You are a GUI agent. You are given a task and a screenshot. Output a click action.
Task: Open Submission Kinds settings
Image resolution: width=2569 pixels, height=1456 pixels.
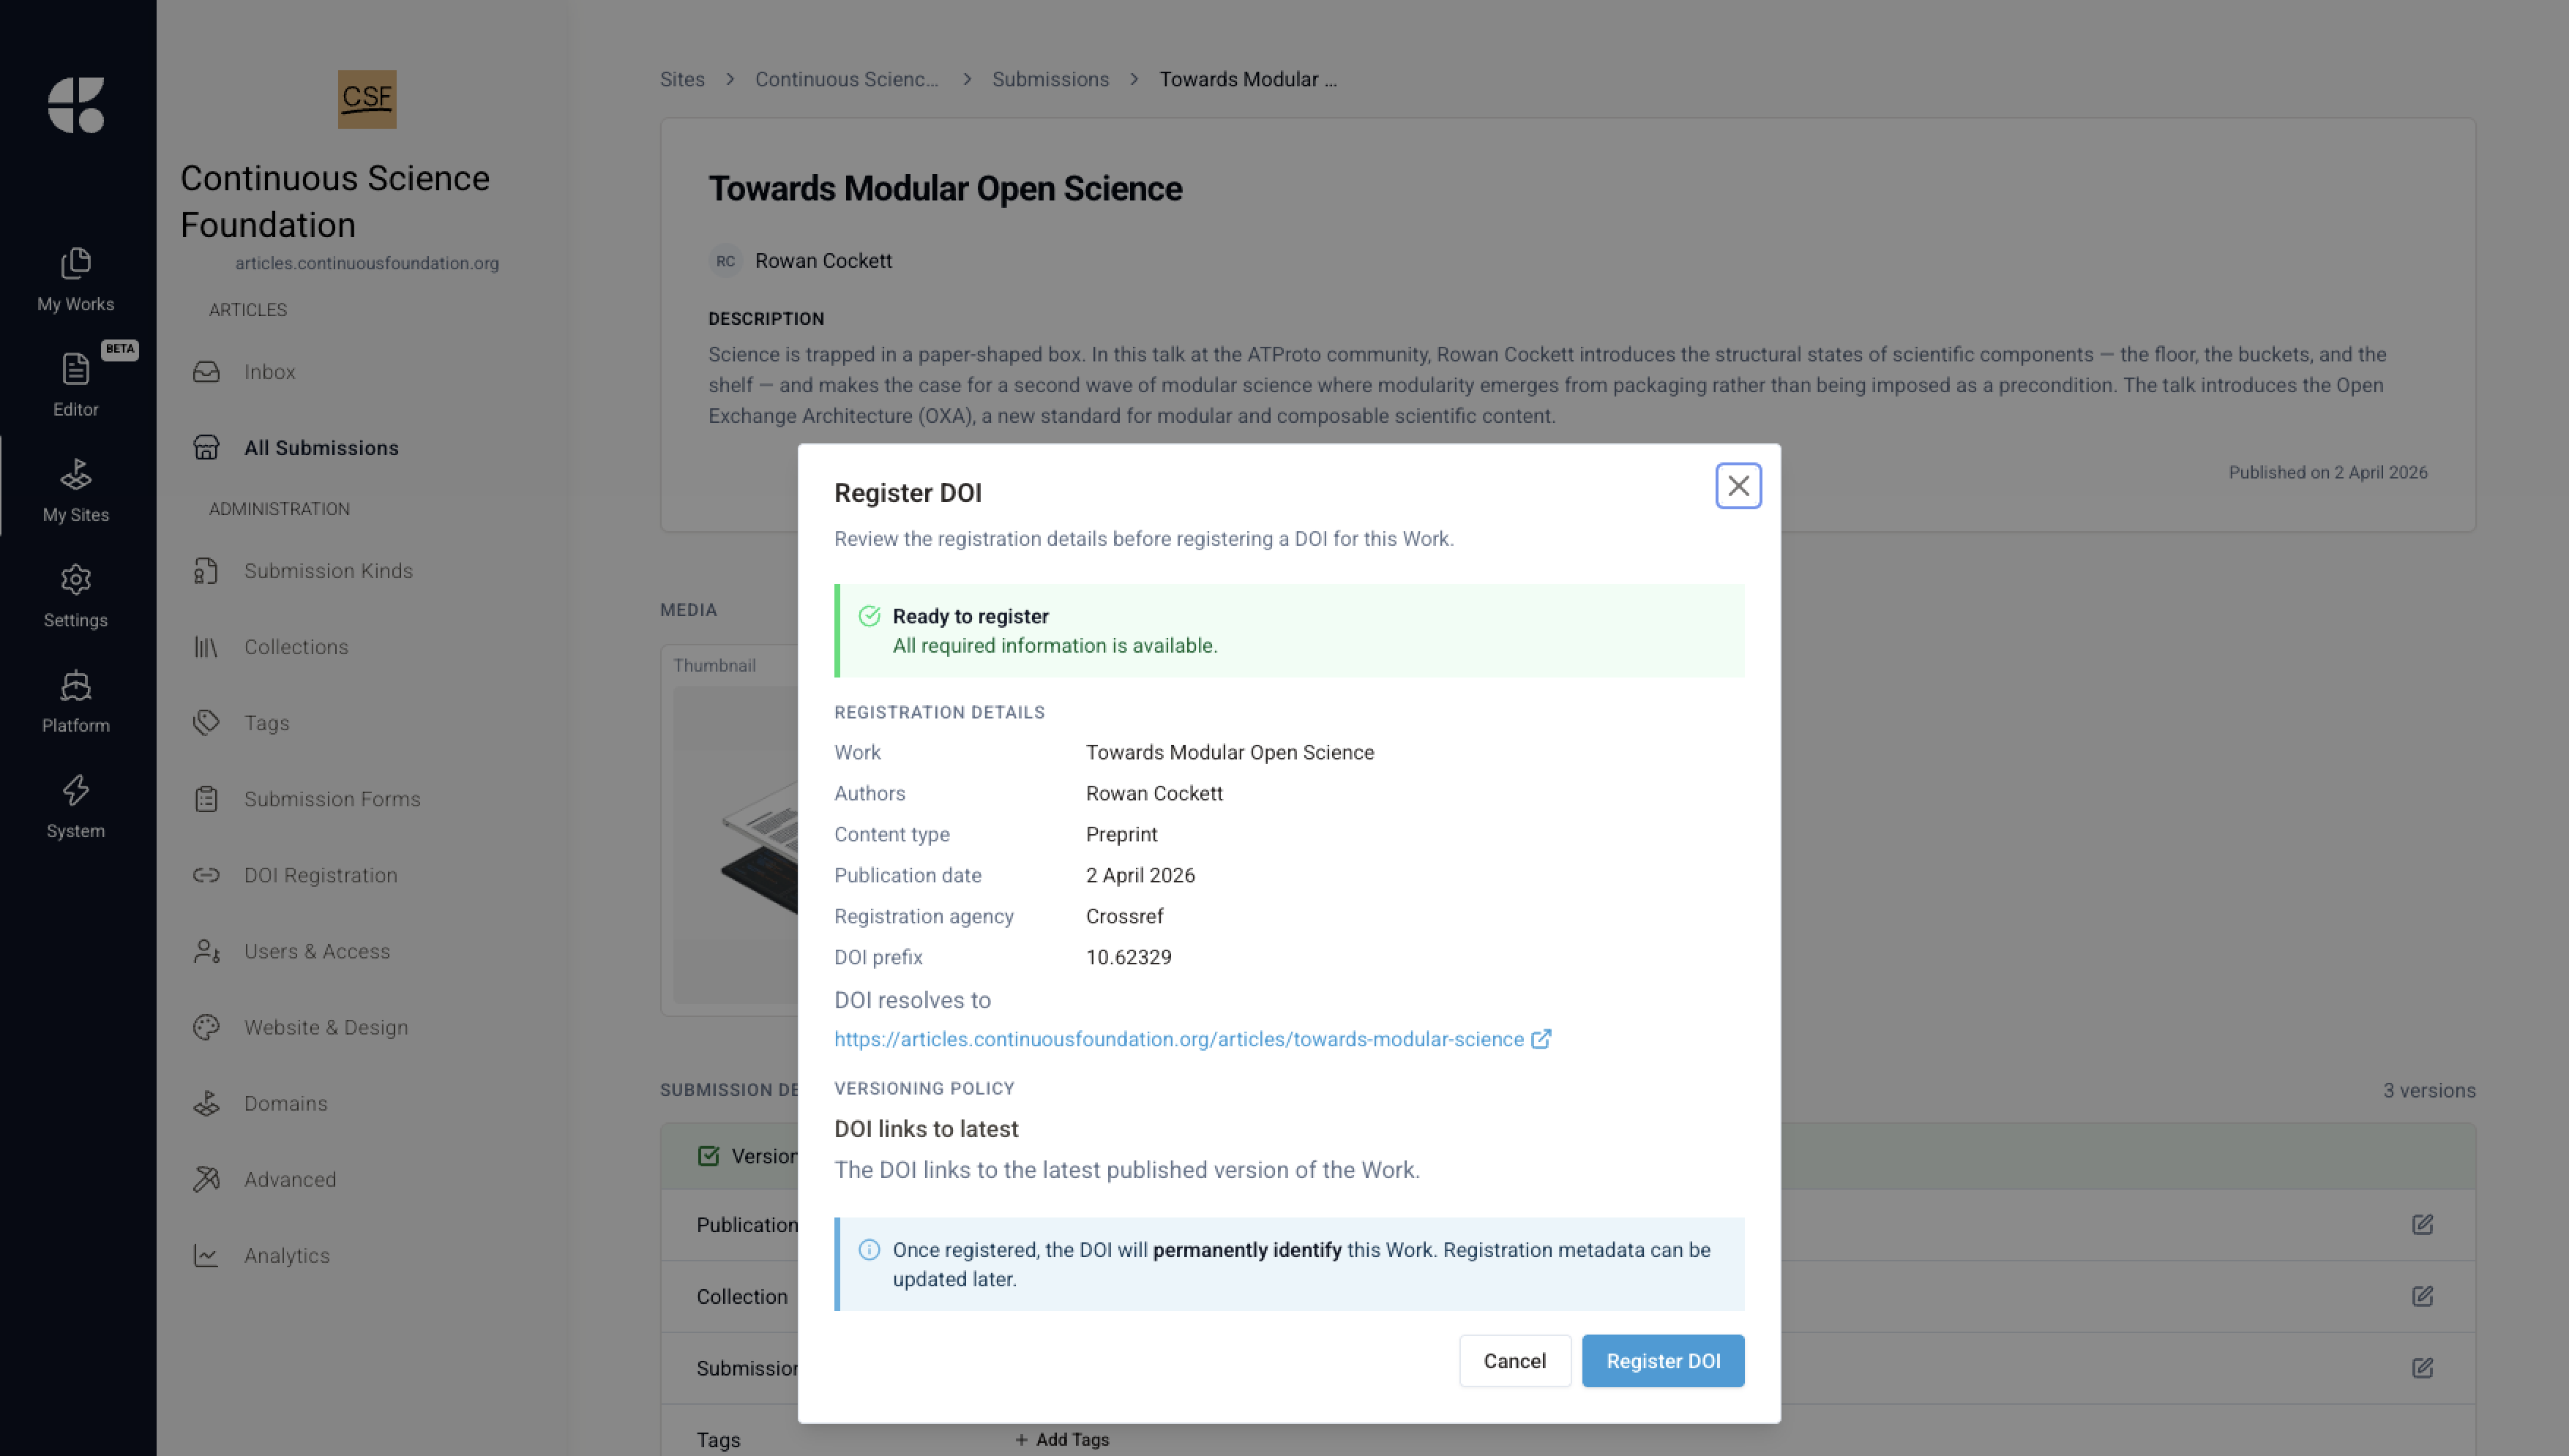tap(328, 571)
